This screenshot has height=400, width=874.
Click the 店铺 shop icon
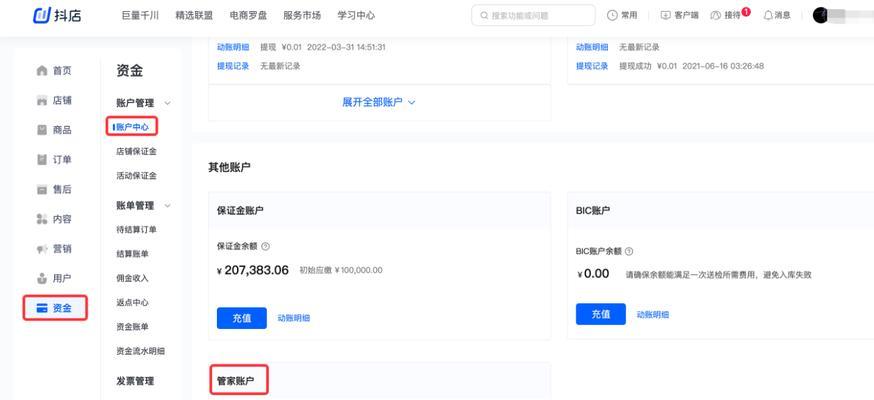pos(41,101)
